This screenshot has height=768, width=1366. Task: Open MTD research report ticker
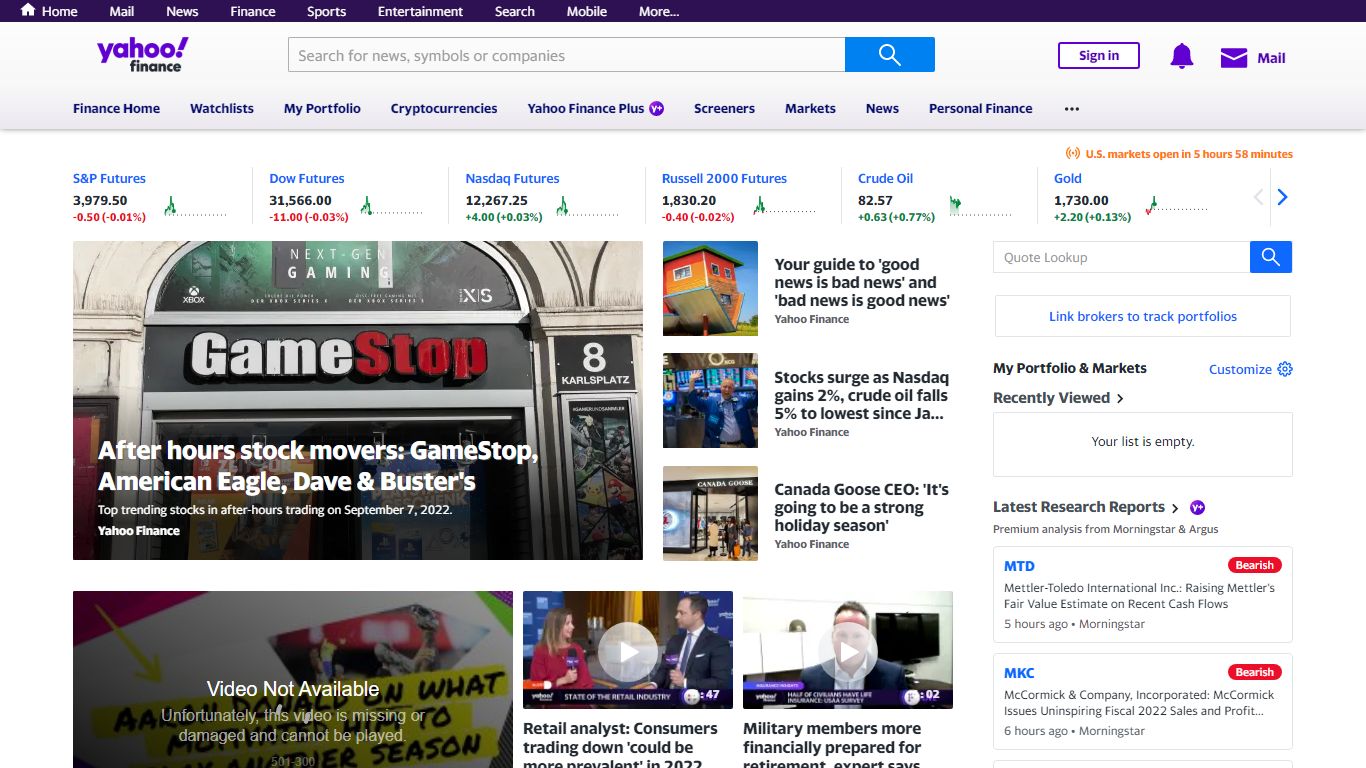pos(1019,566)
